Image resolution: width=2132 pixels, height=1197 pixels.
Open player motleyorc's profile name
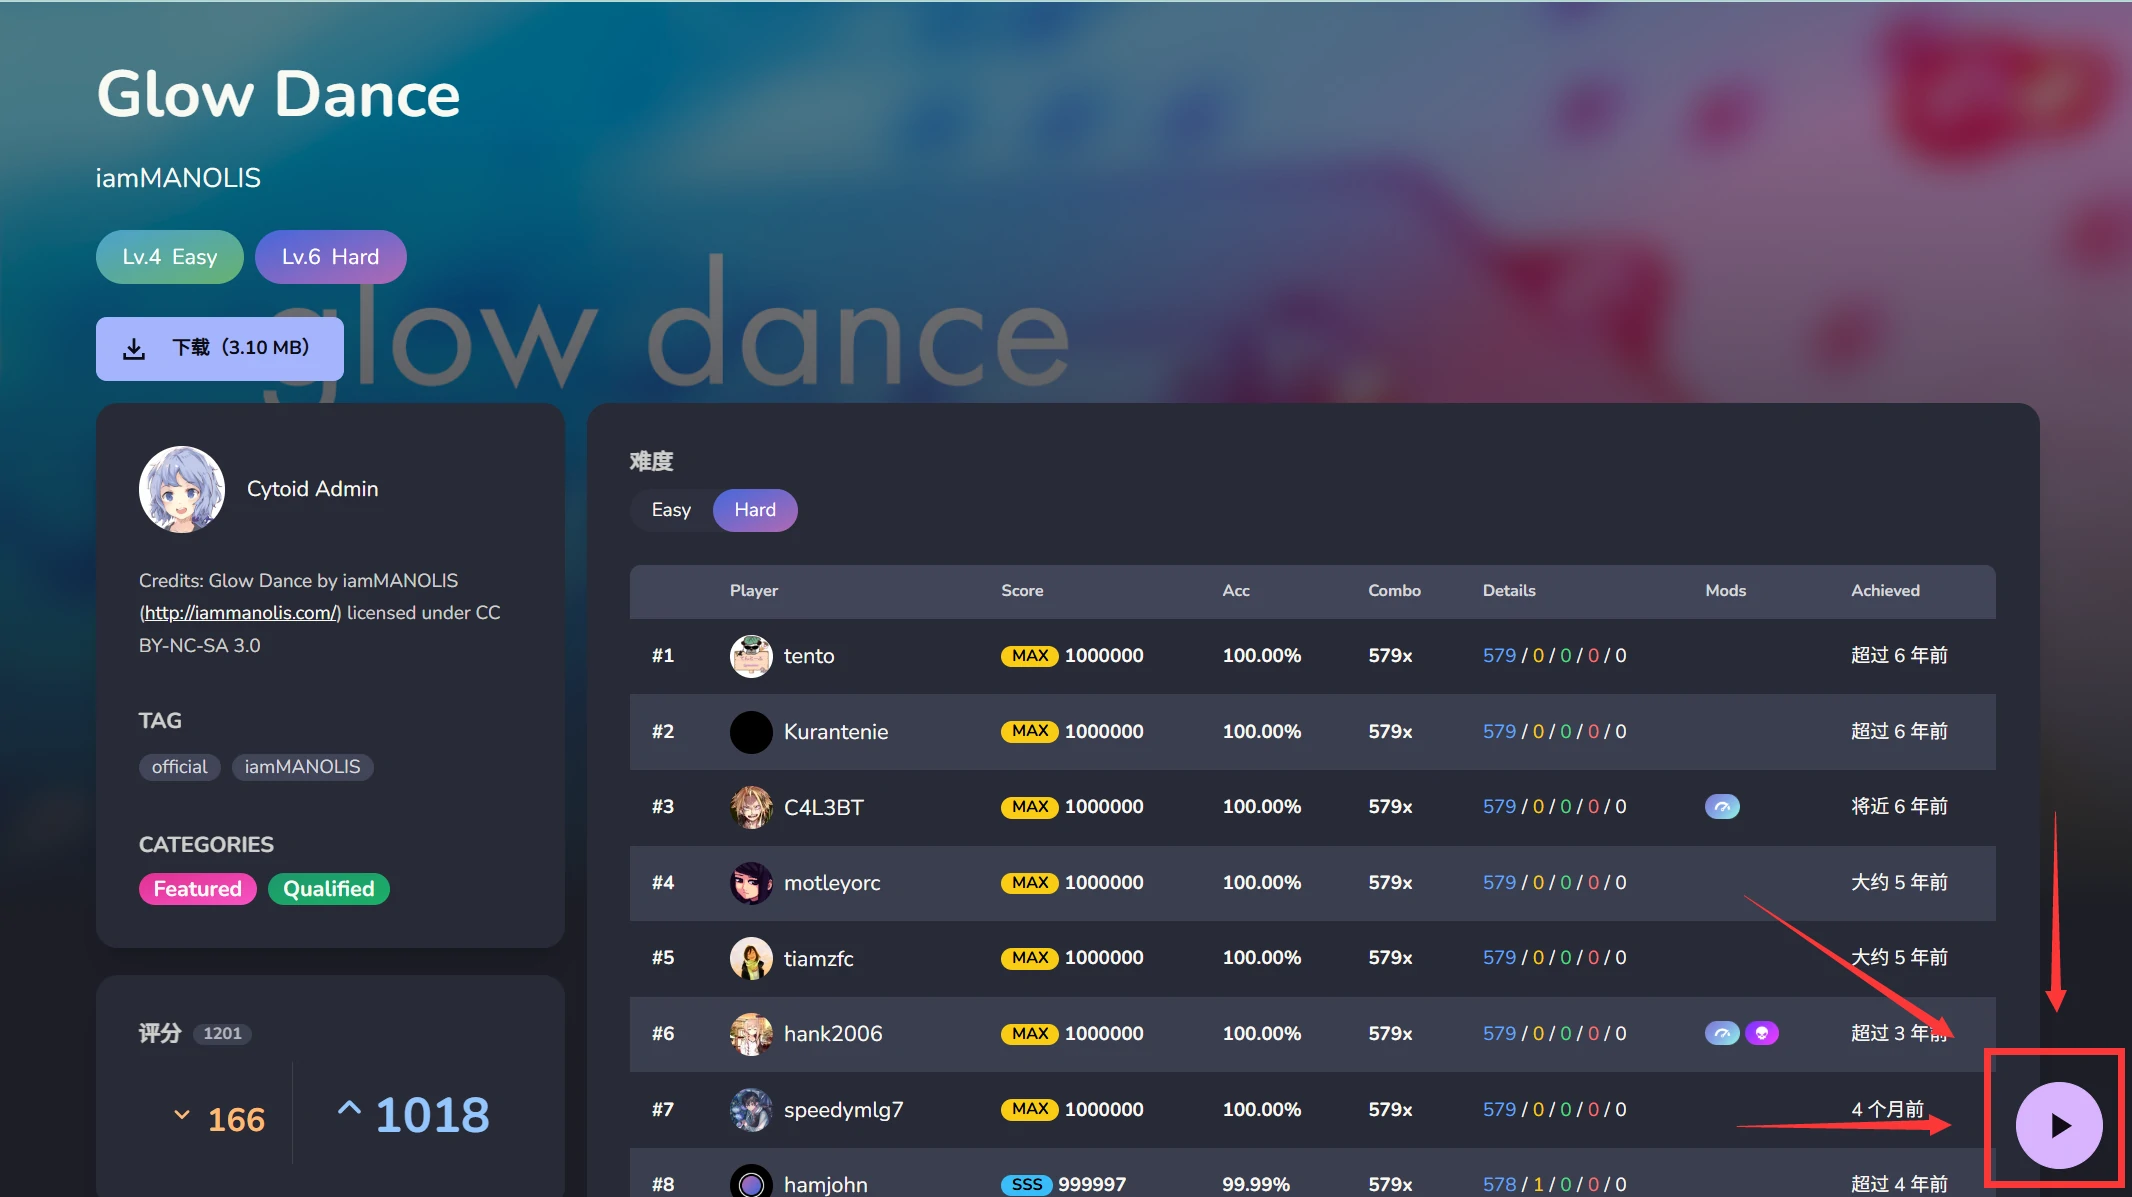coord(832,883)
